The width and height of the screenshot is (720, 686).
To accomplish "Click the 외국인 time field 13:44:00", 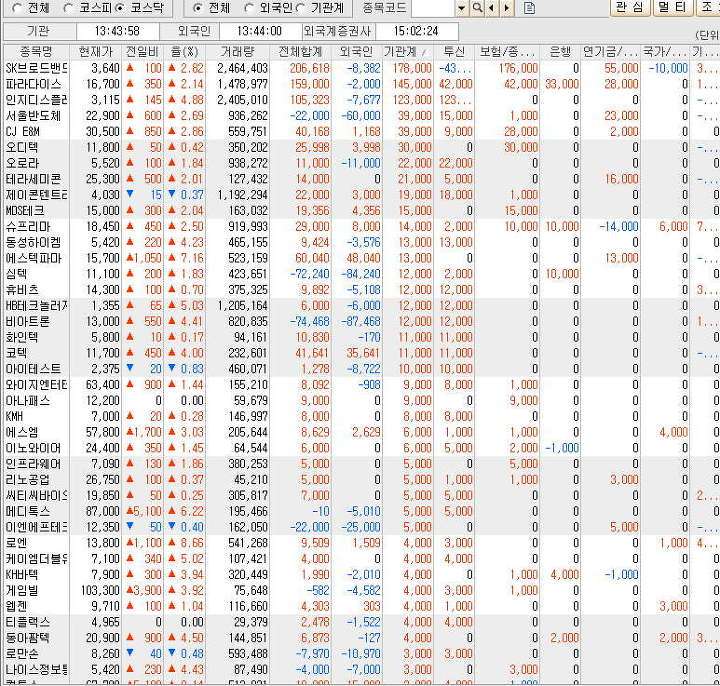I will [259, 31].
